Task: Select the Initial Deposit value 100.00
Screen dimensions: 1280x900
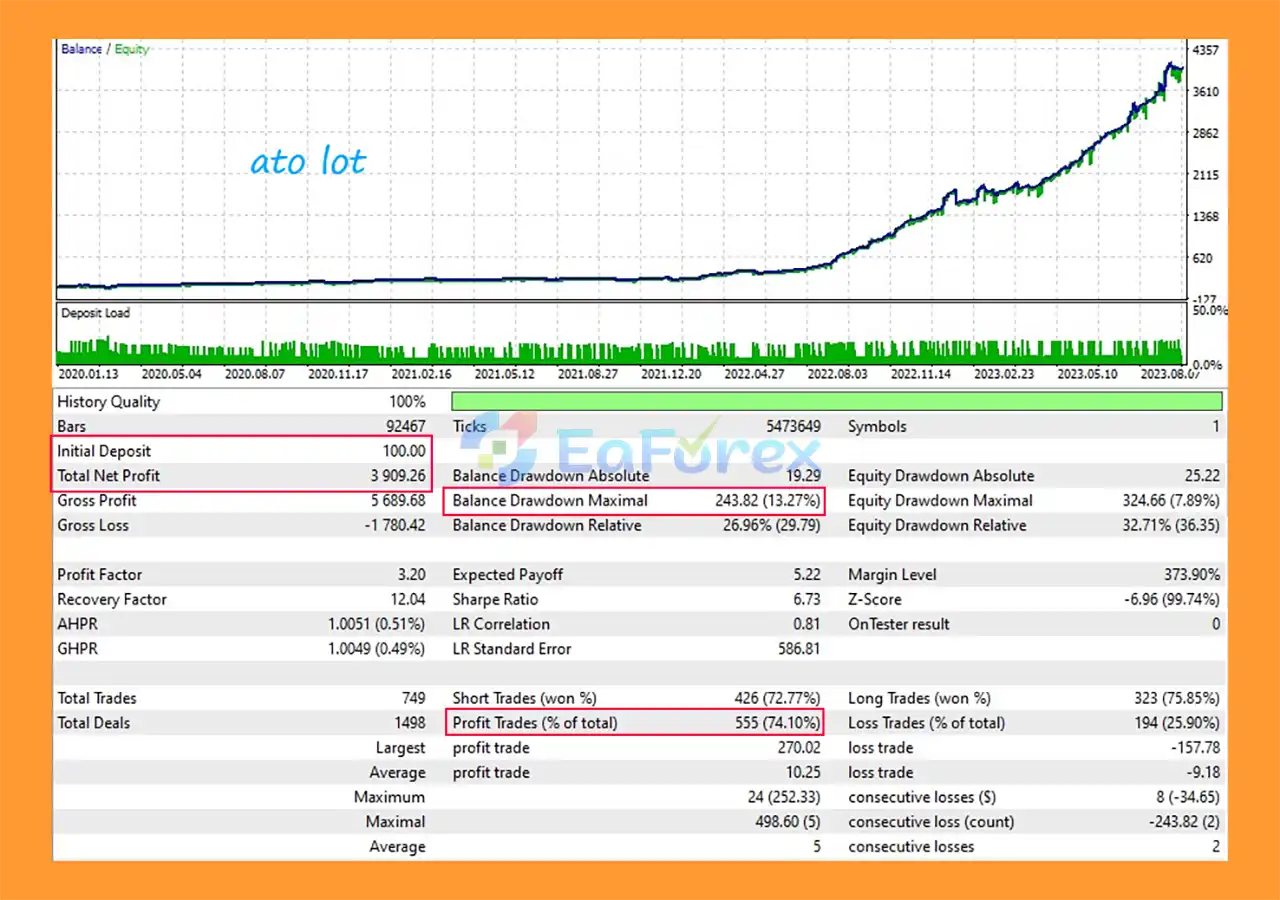Action: [x=403, y=451]
